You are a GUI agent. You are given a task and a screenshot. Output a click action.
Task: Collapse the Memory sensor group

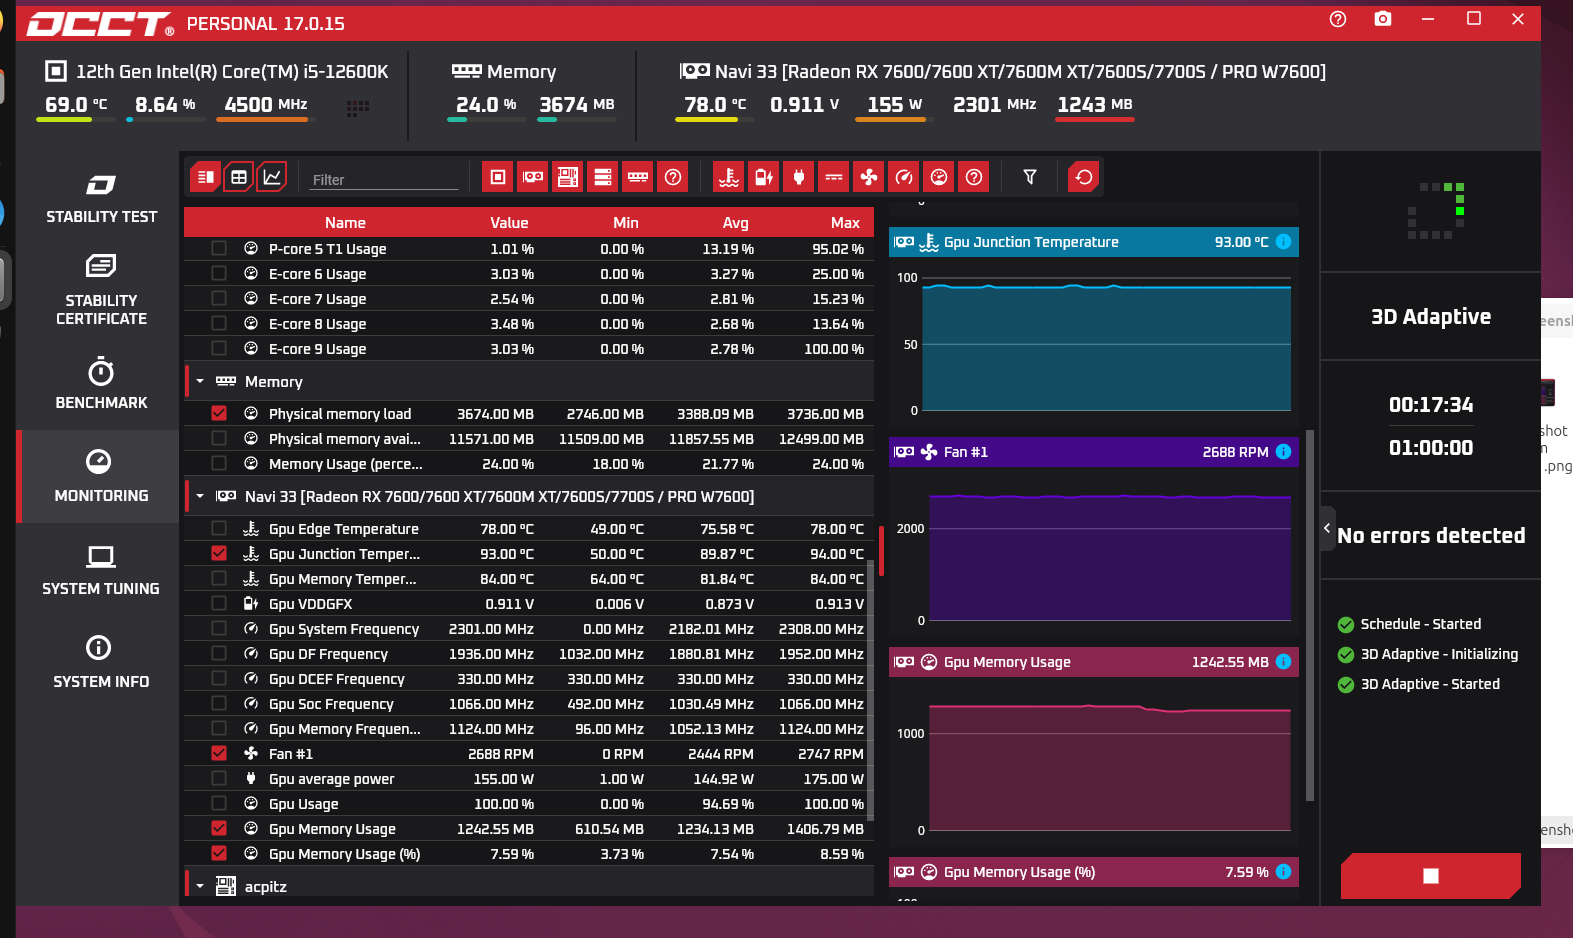[200, 381]
